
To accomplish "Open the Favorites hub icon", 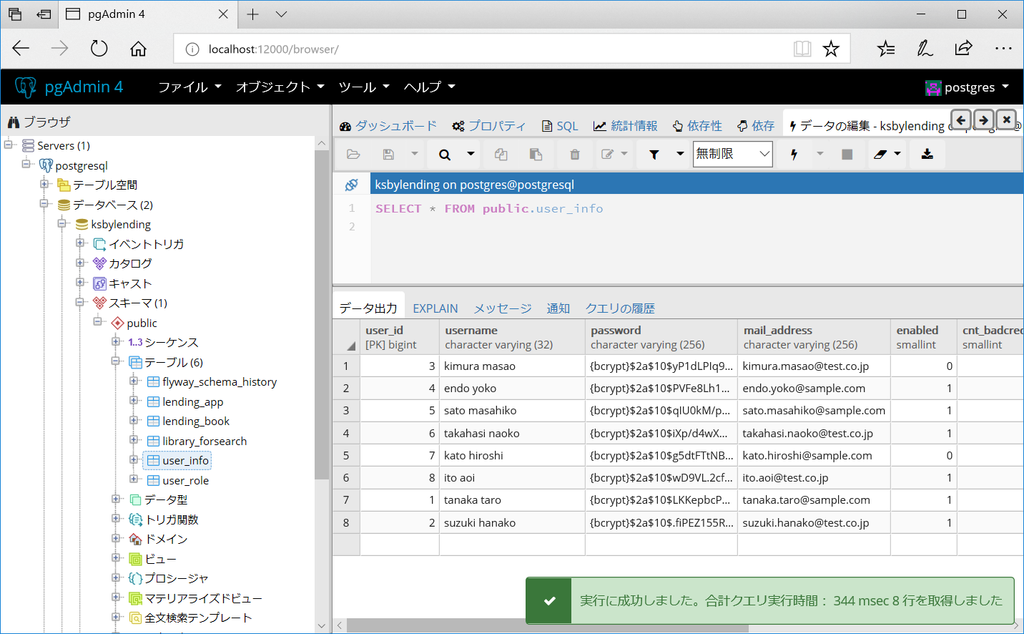I will click(886, 48).
